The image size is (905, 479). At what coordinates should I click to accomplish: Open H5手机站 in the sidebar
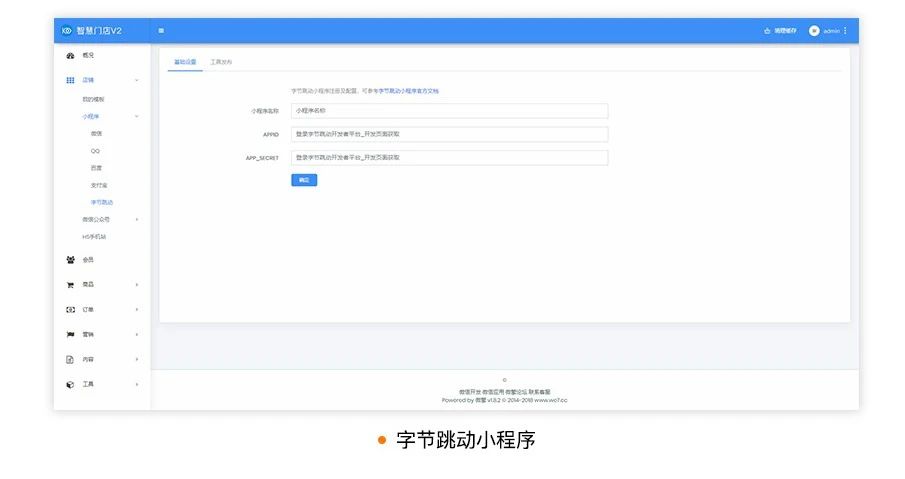coord(94,237)
